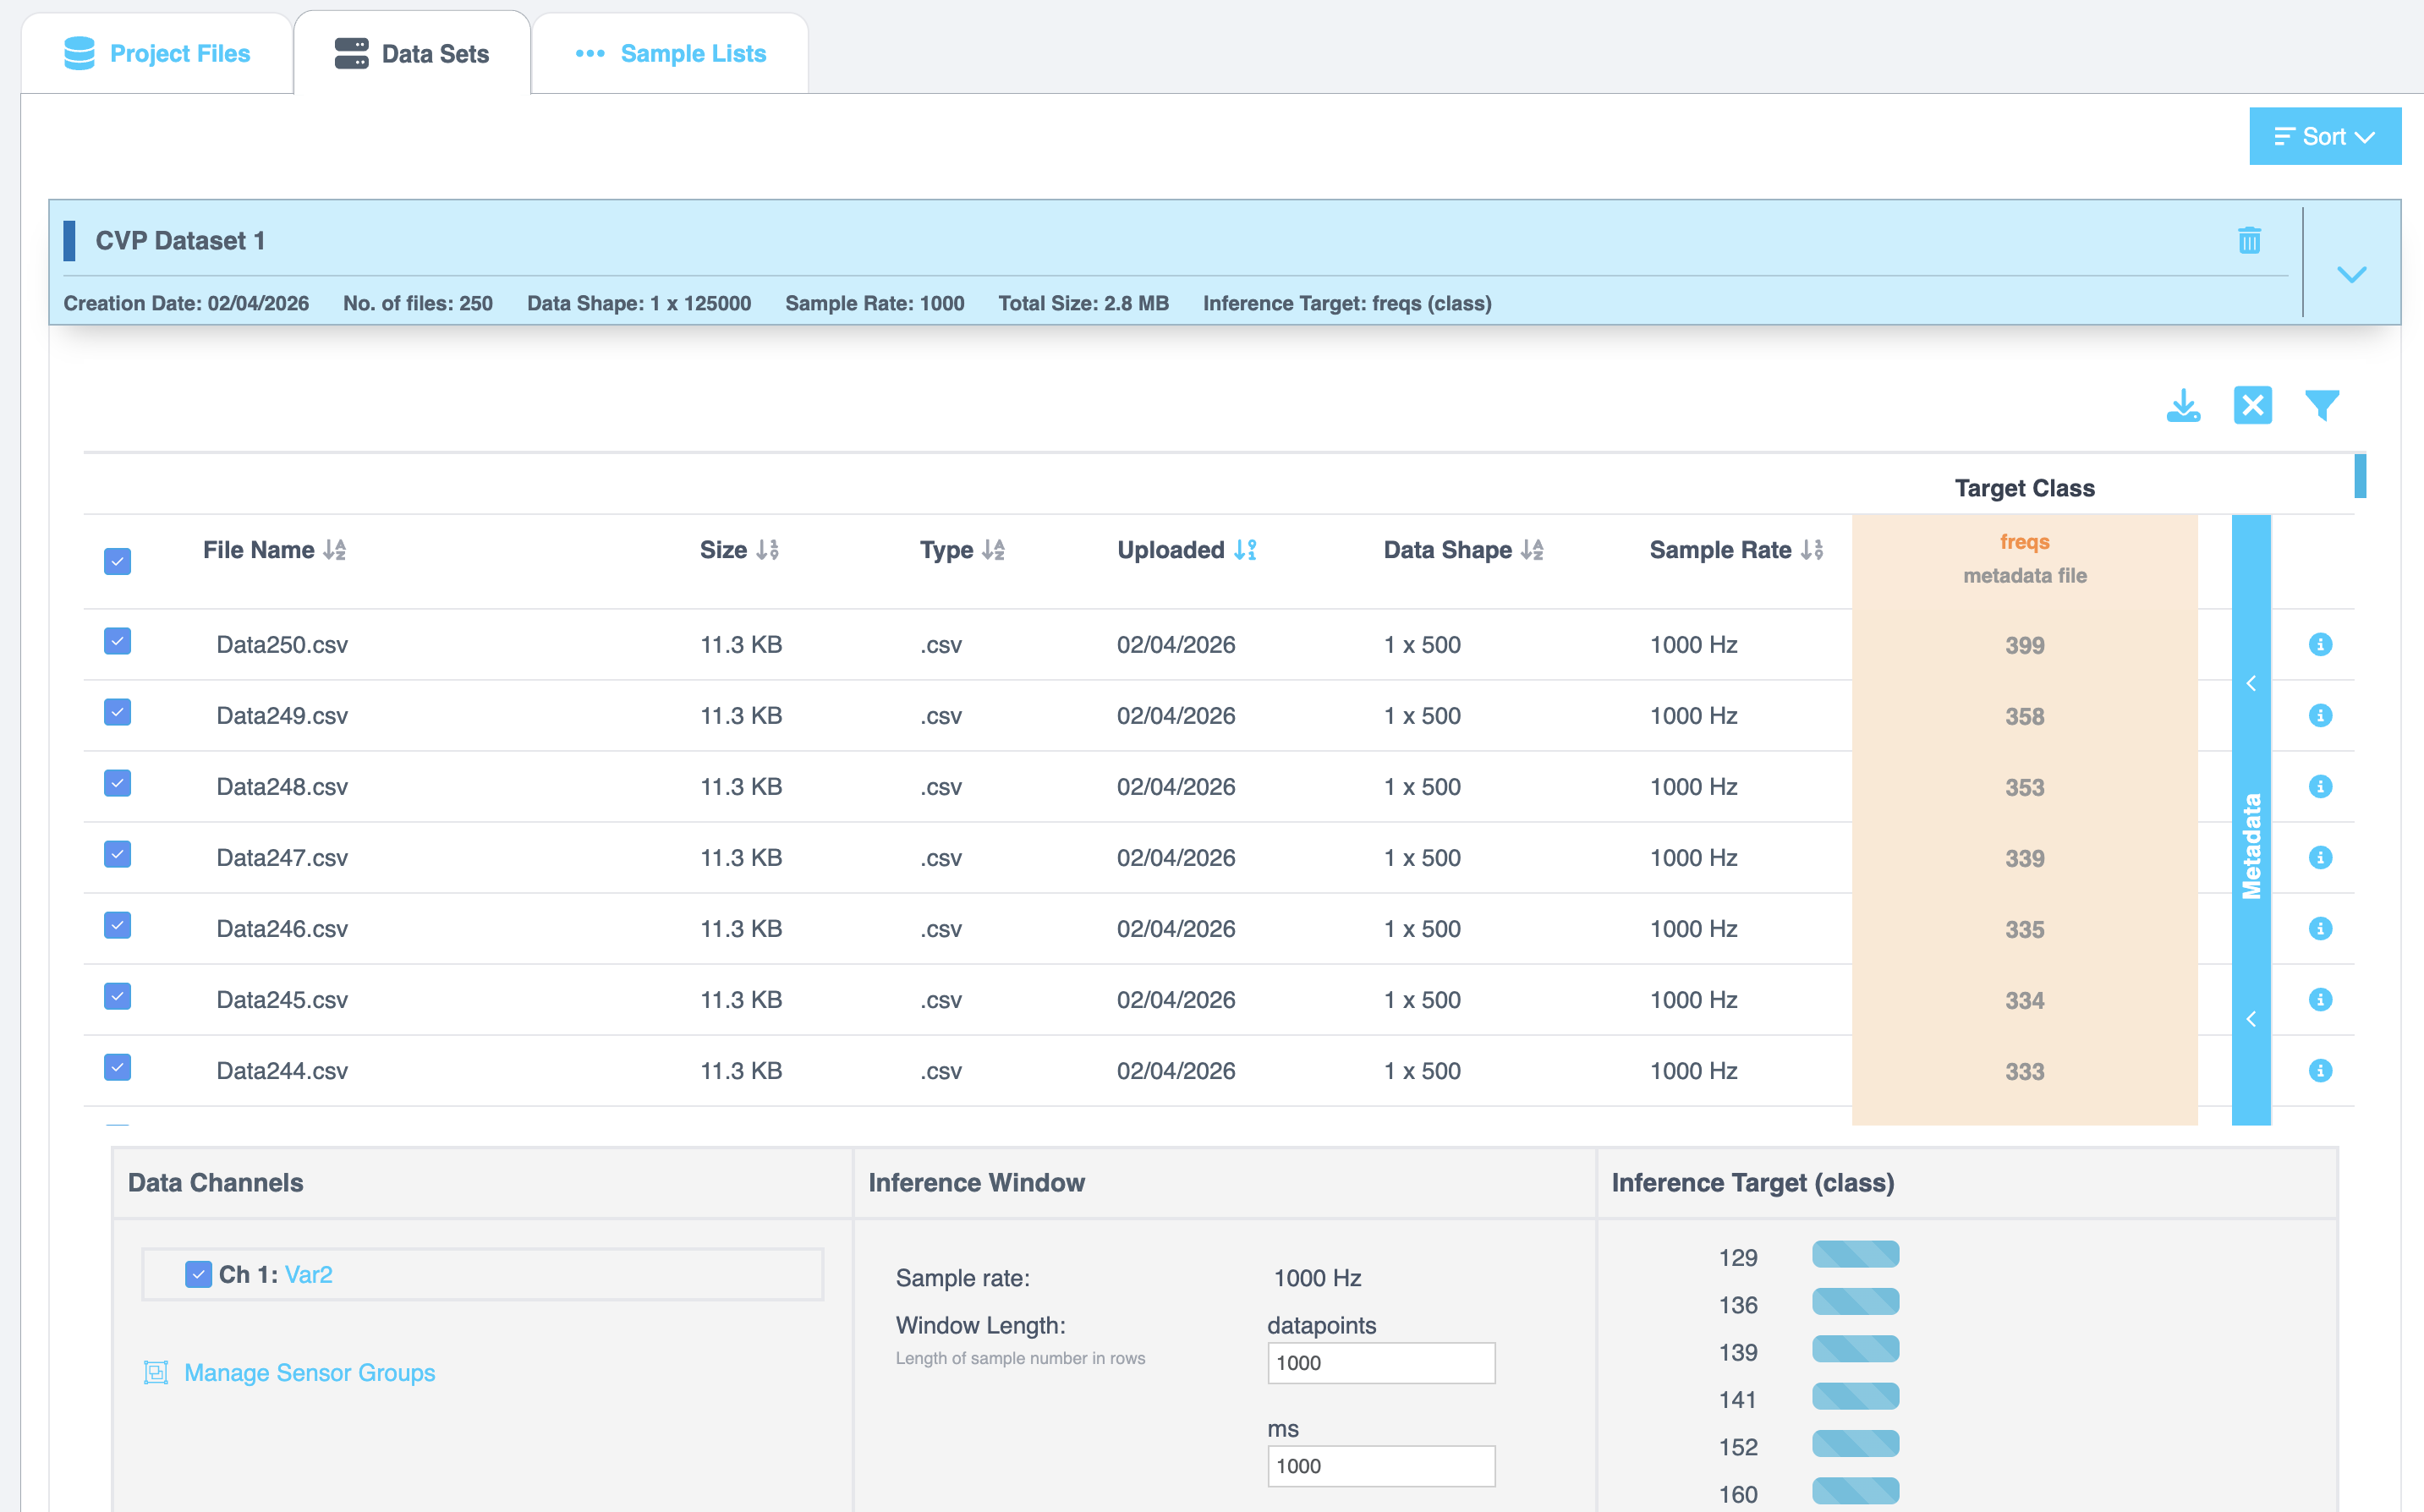Show info for Data250.csv

[x=2320, y=644]
